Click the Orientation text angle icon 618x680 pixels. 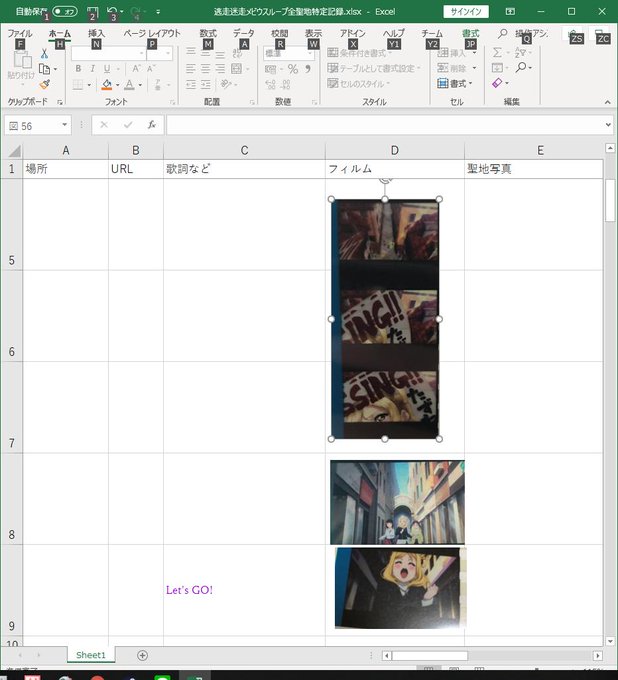click(x=226, y=84)
